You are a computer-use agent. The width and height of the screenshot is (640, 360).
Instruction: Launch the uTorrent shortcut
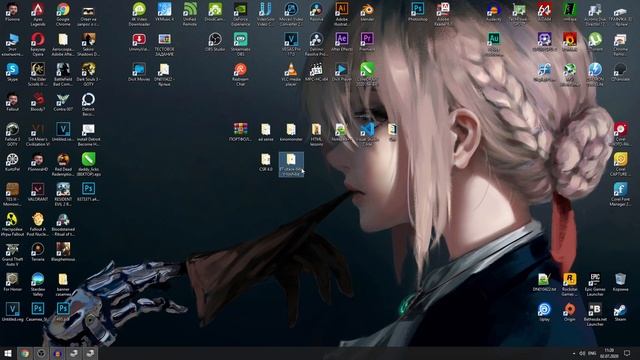[595, 42]
